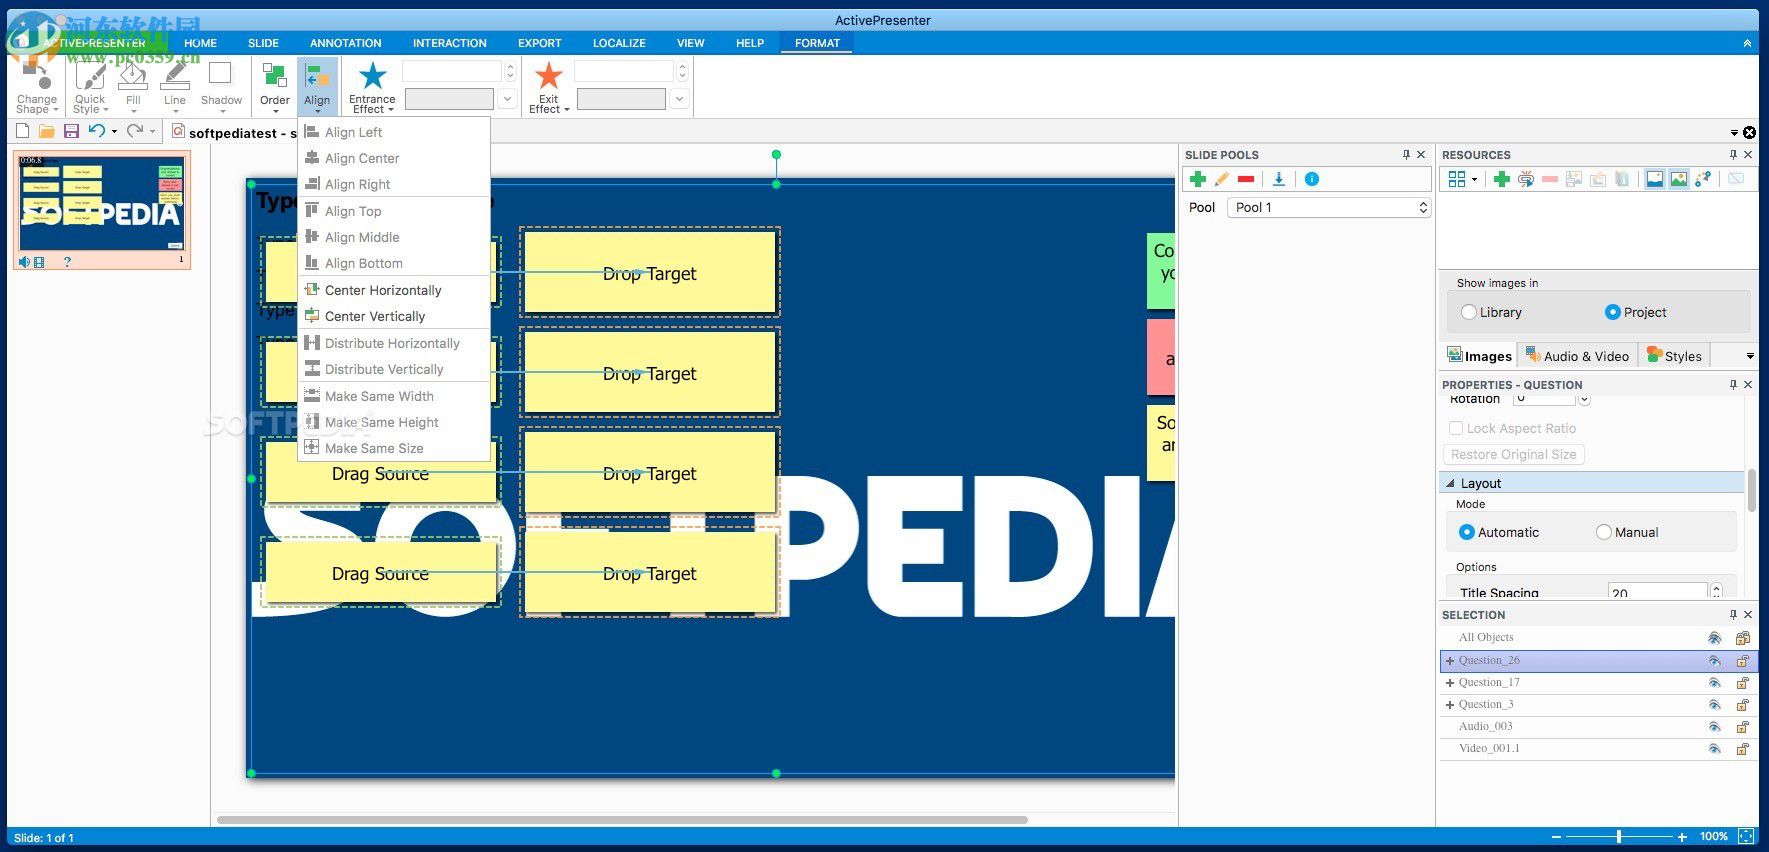The height and width of the screenshot is (852, 1769).
Task: Click the fit-to-window icon in status bar
Action: click(x=1746, y=836)
